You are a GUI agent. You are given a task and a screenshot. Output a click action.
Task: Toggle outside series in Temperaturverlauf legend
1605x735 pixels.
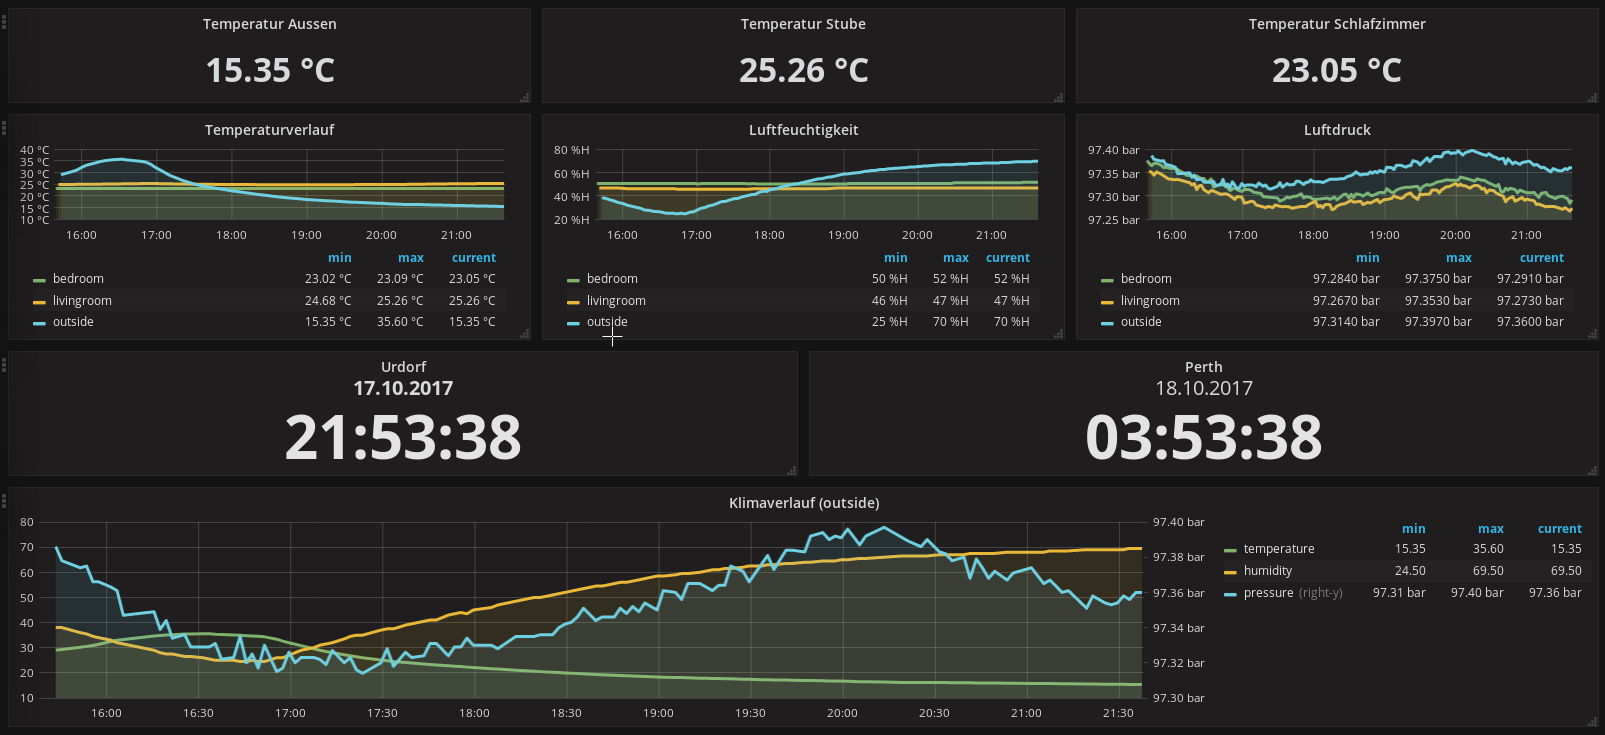click(x=73, y=322)
